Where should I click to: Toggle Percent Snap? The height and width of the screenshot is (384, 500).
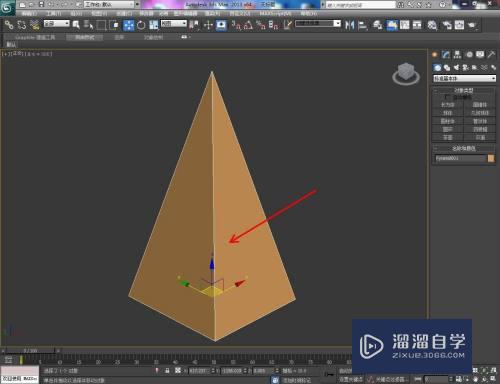point(261,25)
